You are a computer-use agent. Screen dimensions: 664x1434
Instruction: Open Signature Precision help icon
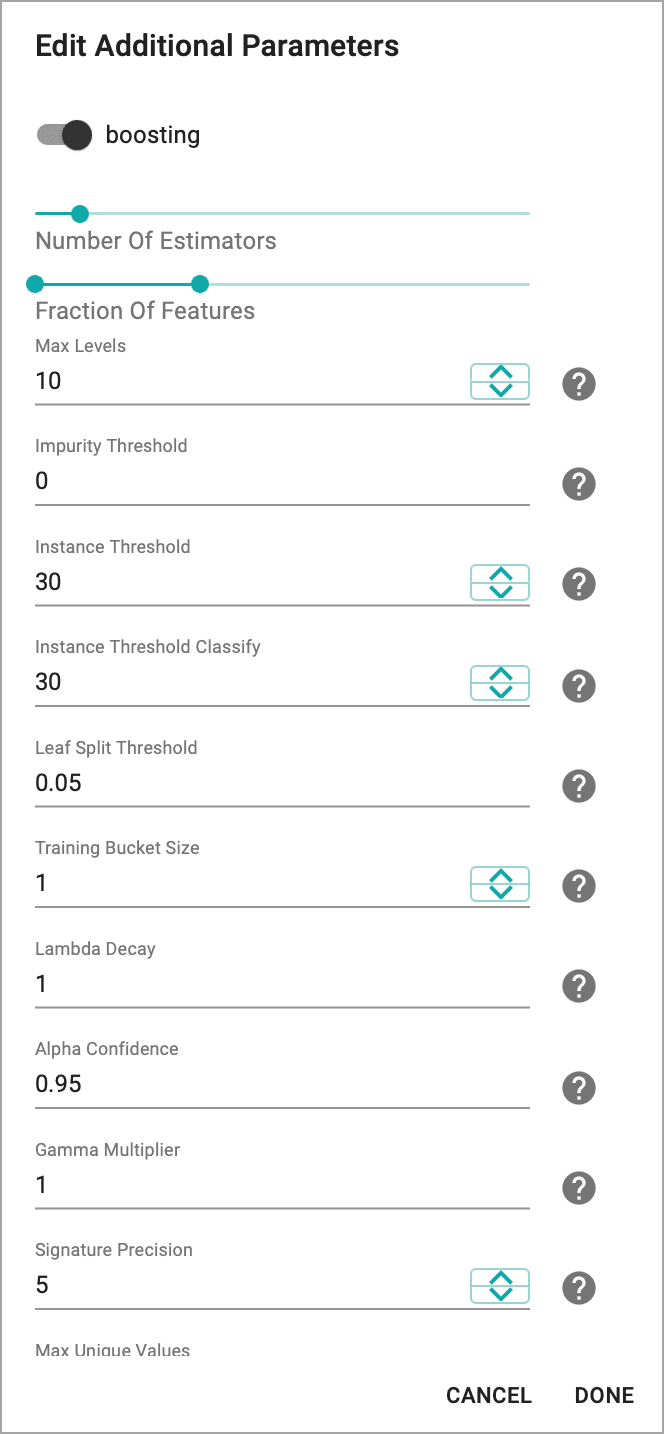[x=579, y=1288]
